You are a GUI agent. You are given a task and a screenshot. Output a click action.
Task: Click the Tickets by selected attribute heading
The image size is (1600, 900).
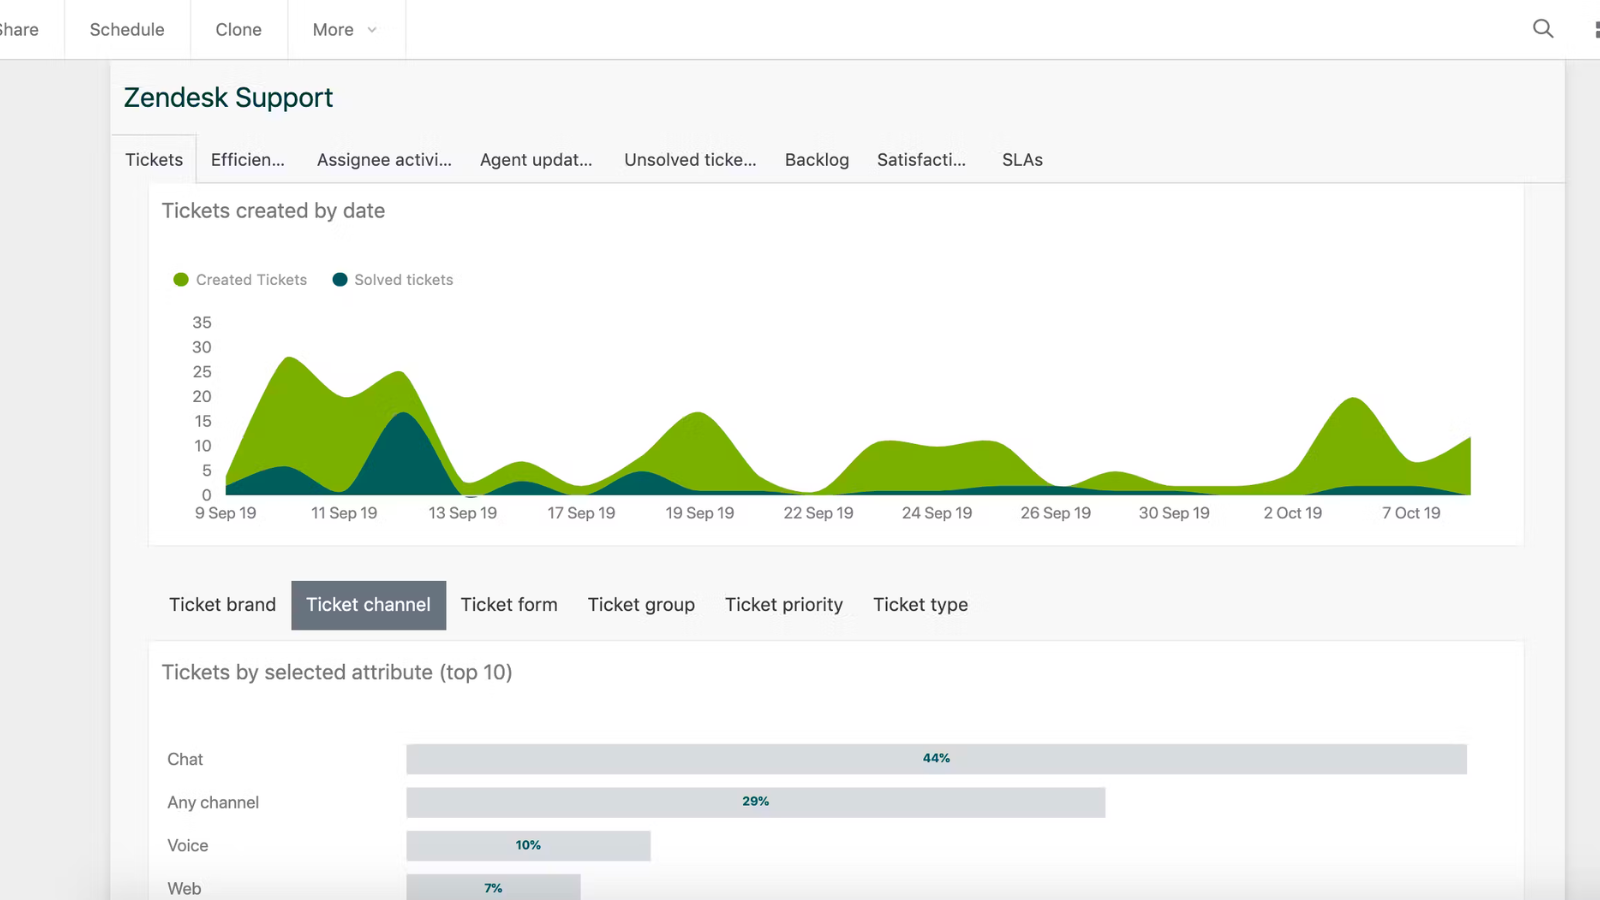coord(337,672)
